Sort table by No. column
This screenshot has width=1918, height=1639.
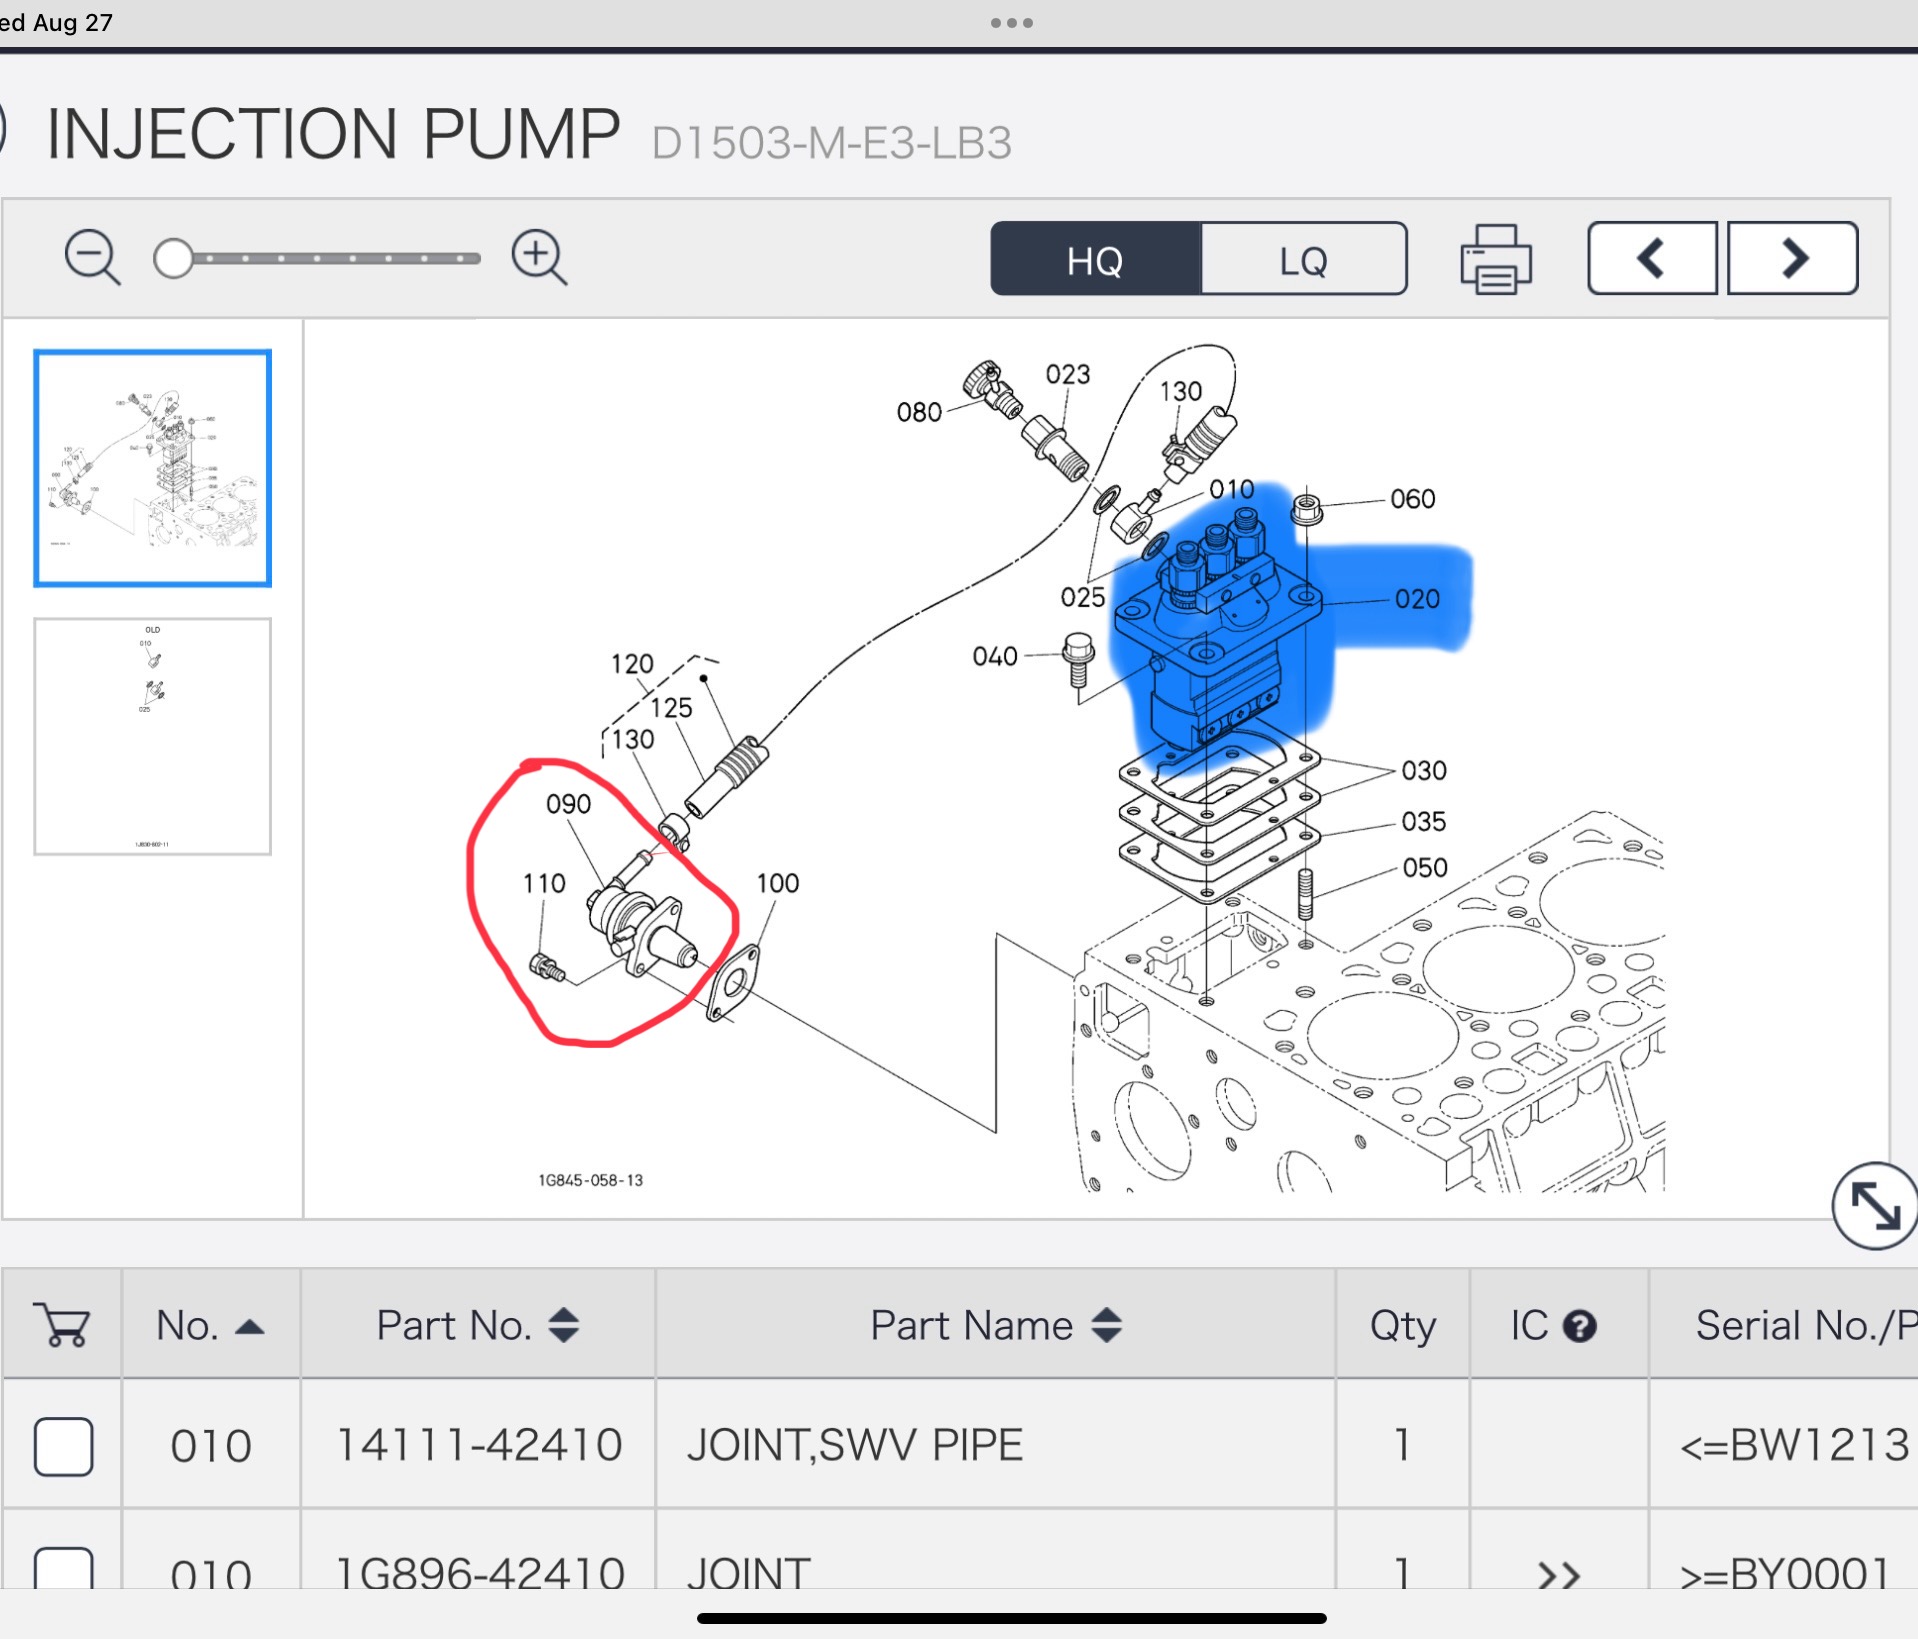click(x=210, y=1326)
